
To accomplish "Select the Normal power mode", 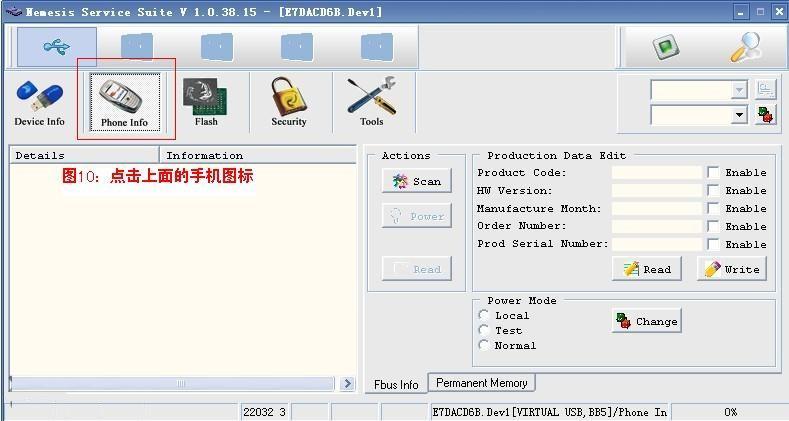I will 484,345.
